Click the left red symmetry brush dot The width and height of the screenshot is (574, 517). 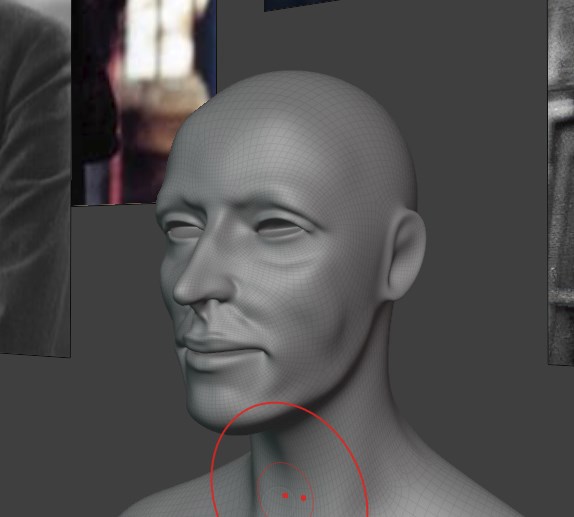coord(285,496)
